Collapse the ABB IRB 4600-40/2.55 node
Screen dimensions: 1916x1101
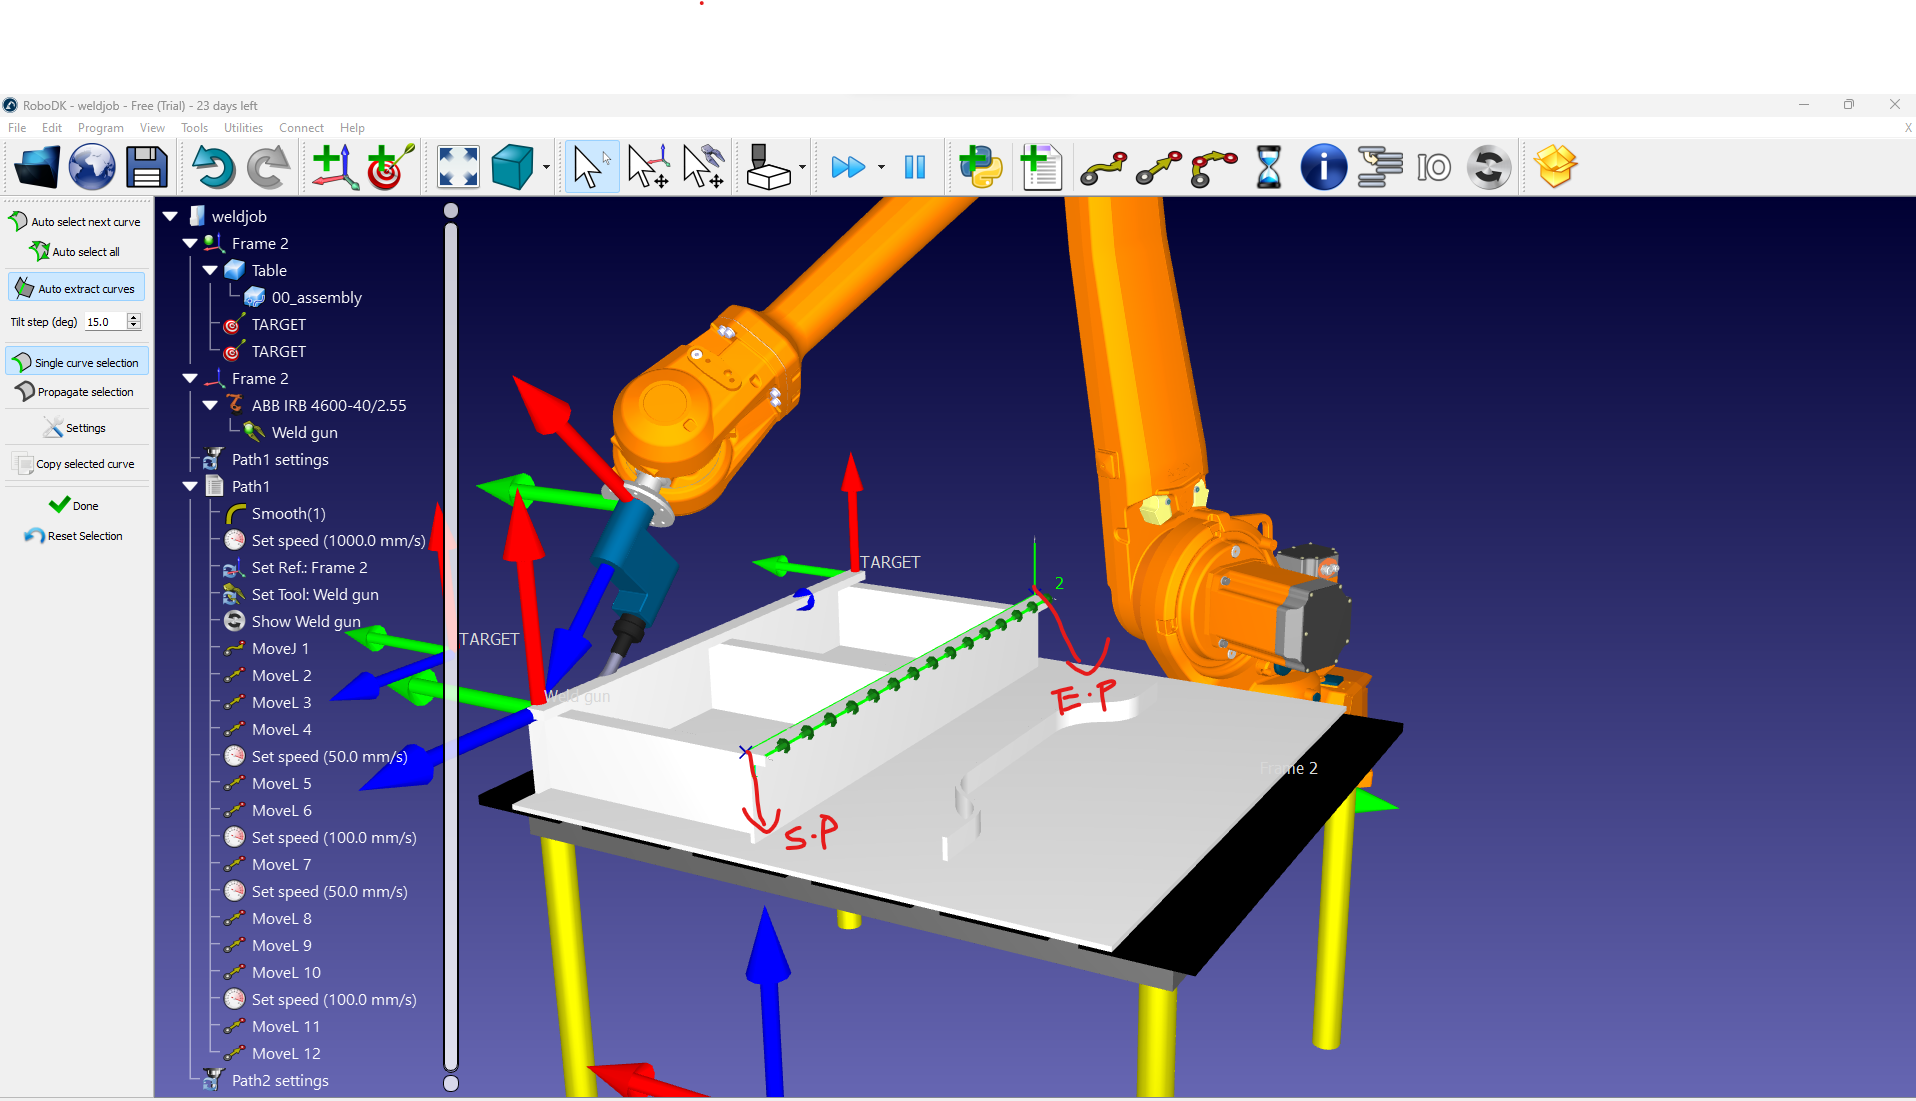(x=210, y=406)
